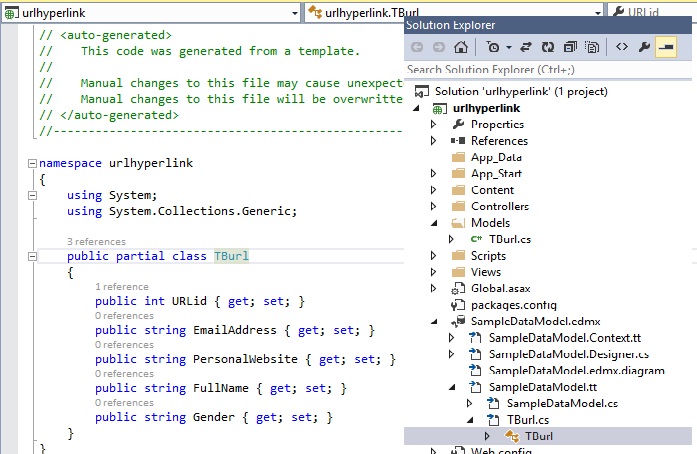The image size is (697, 454).
Task: Expand the Content folder
Action: tap(433, 190)
